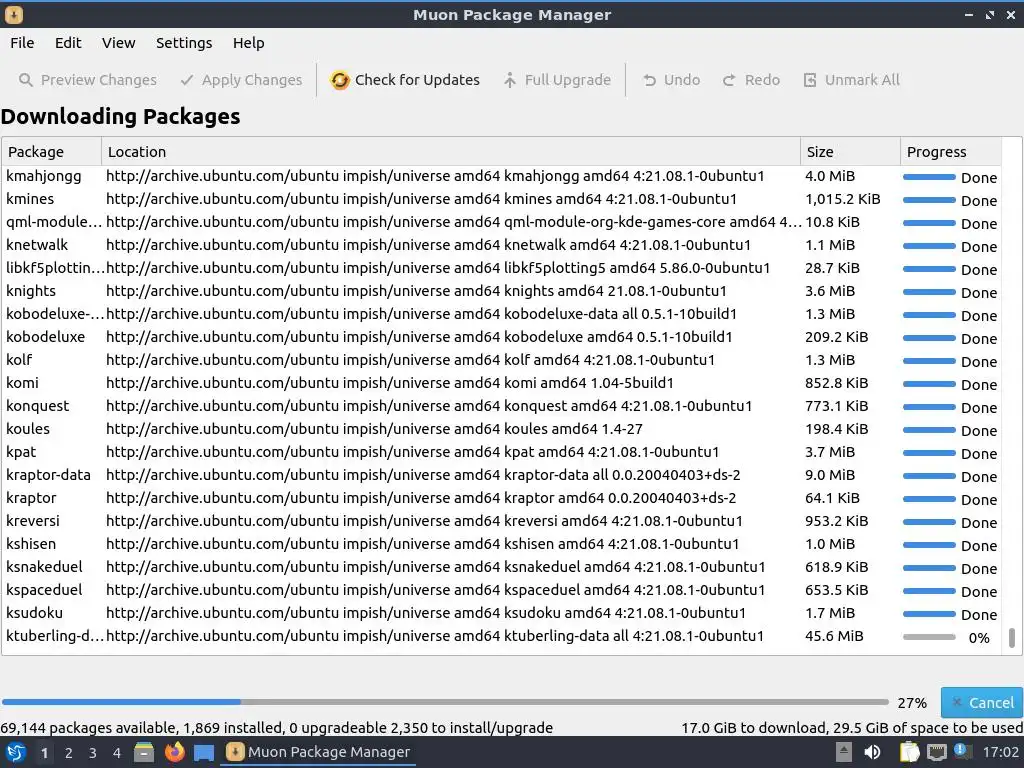Switch to virtual desktop 2

69,753
